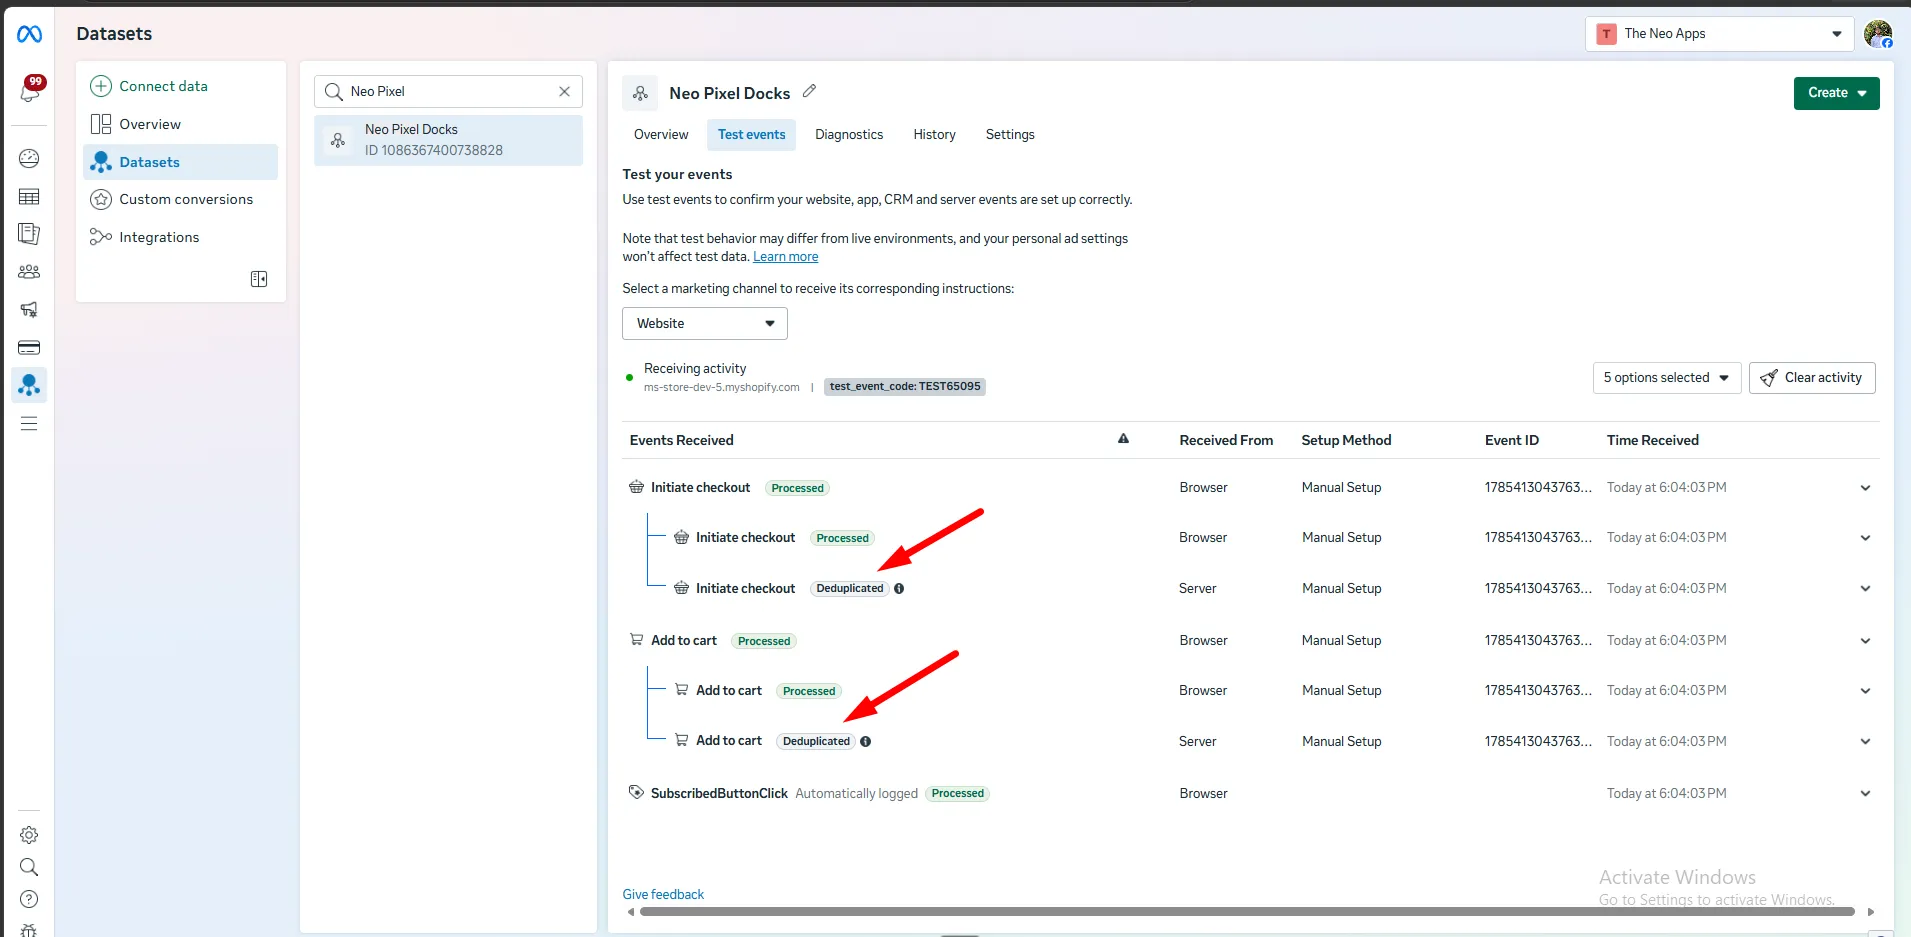Image resolution: width=1911 pixels, height=937 pixels.
Task: Open the table grid icon in left rail
Action: tap(29, 196)
